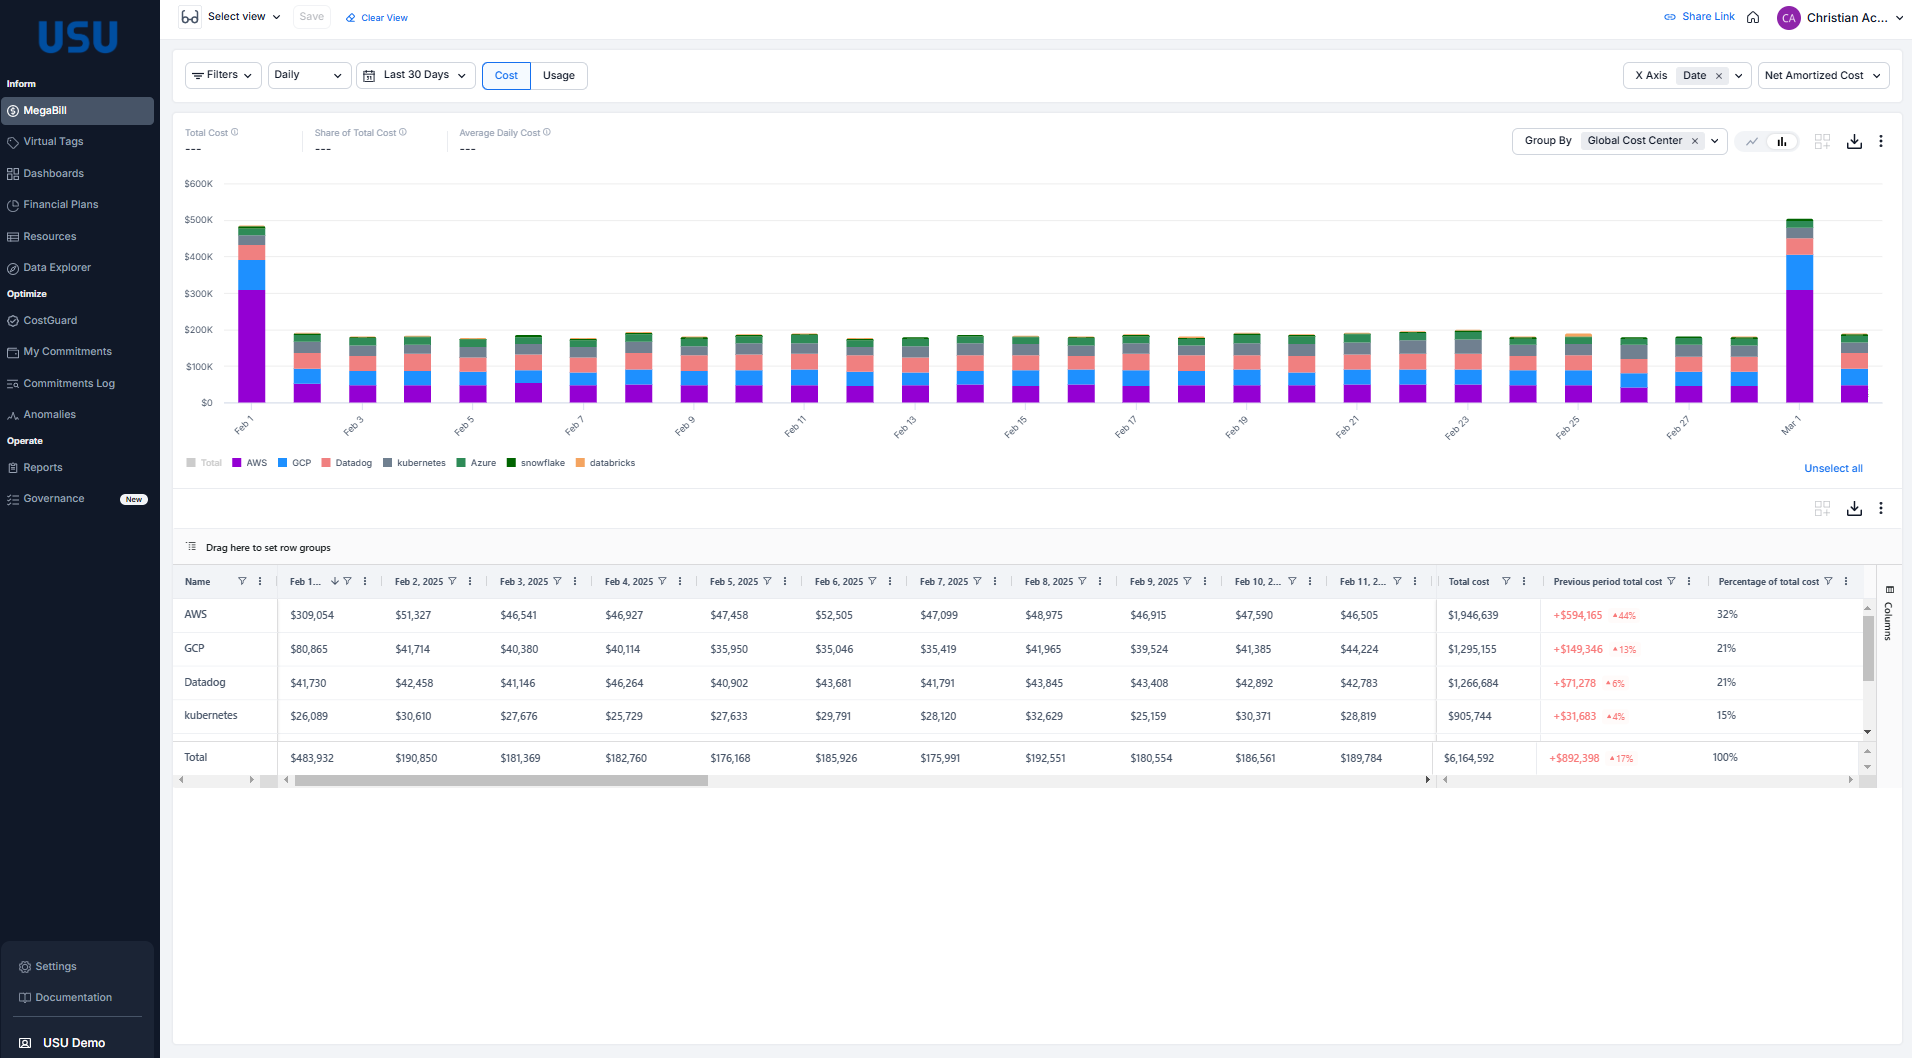Open Feb 2, 2025 column menu

[470, 582]
